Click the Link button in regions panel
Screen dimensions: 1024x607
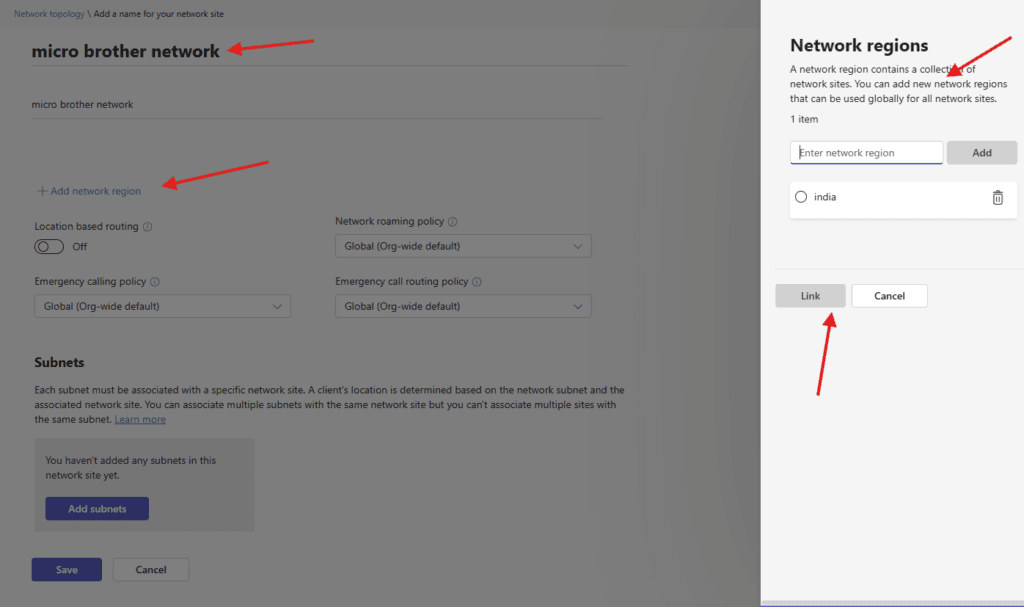click(810, 296)
